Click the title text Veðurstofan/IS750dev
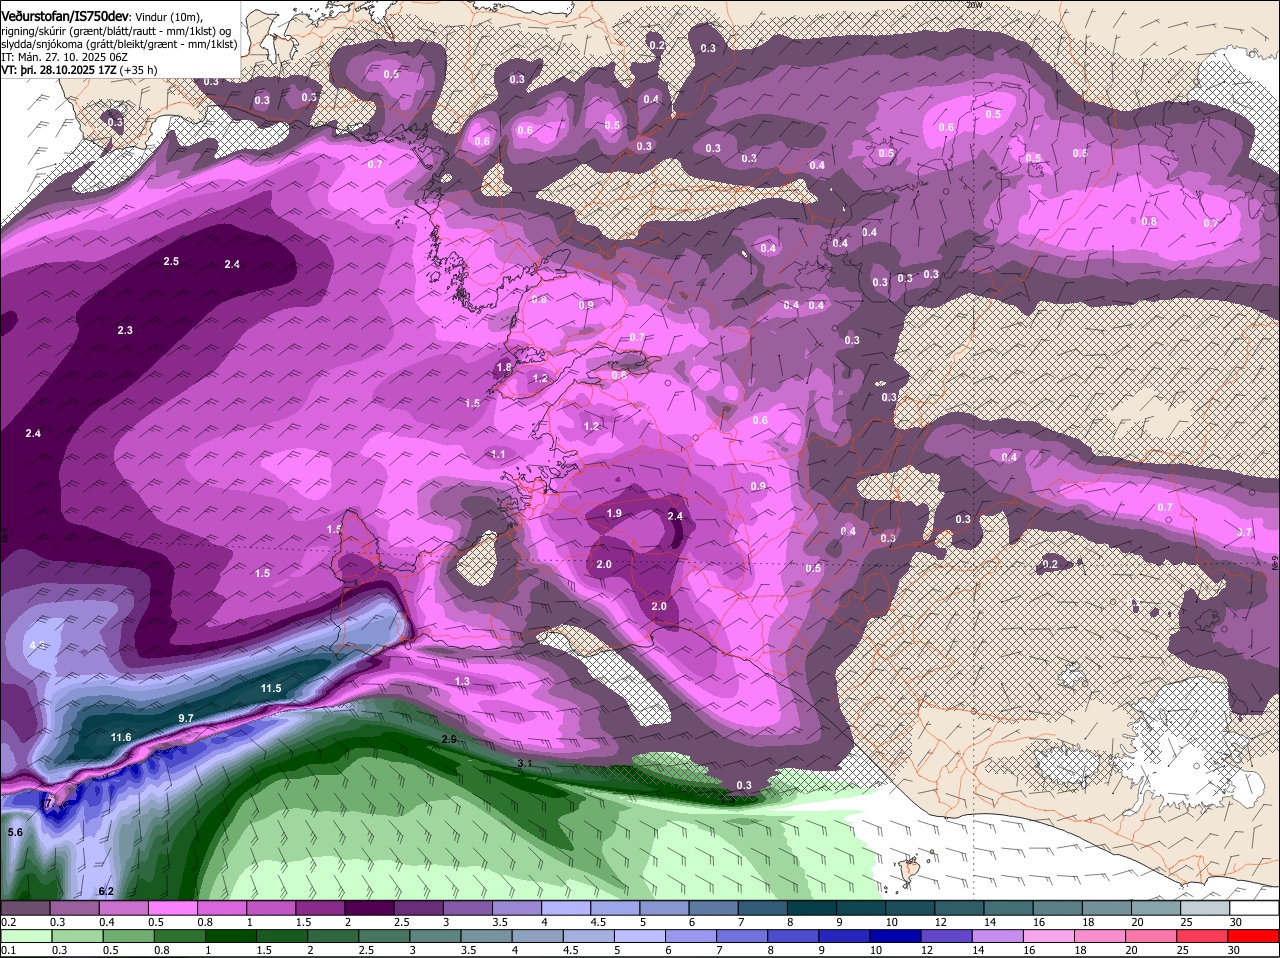This screenshot has height=958, width=1280. pos(65,15)
